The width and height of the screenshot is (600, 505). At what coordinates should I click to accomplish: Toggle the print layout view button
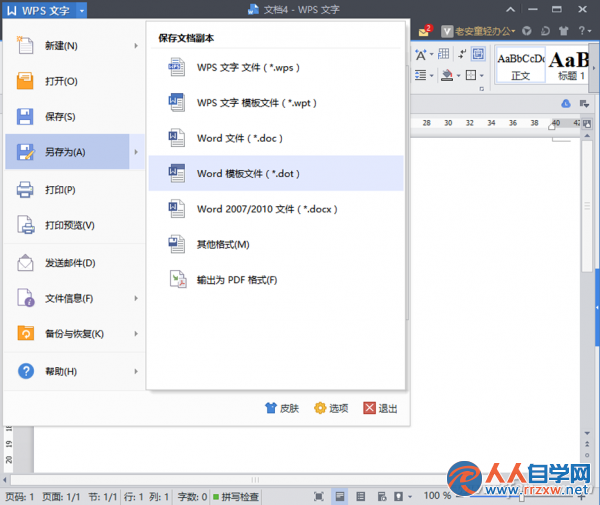(339, 497)
